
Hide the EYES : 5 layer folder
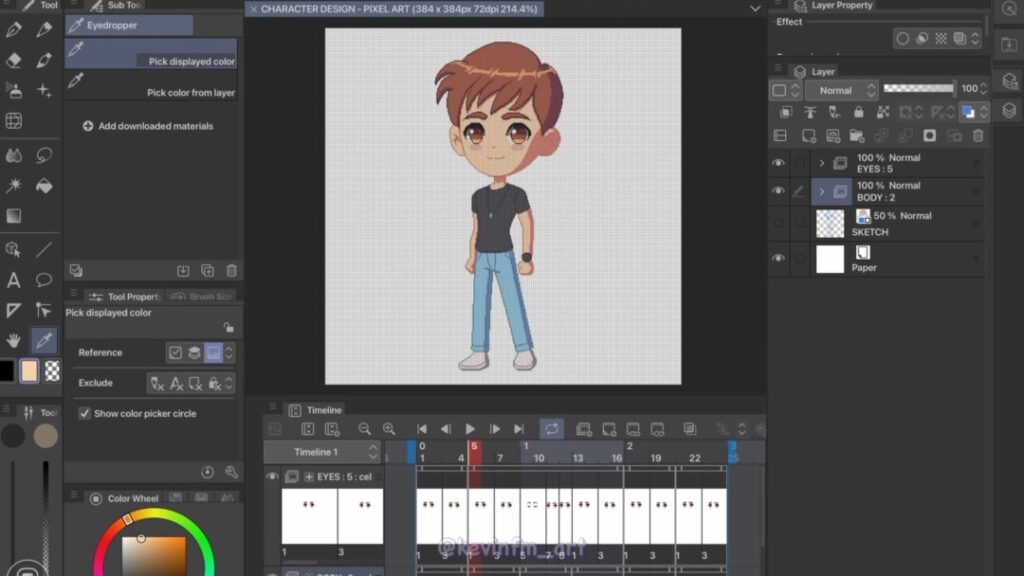778,163
